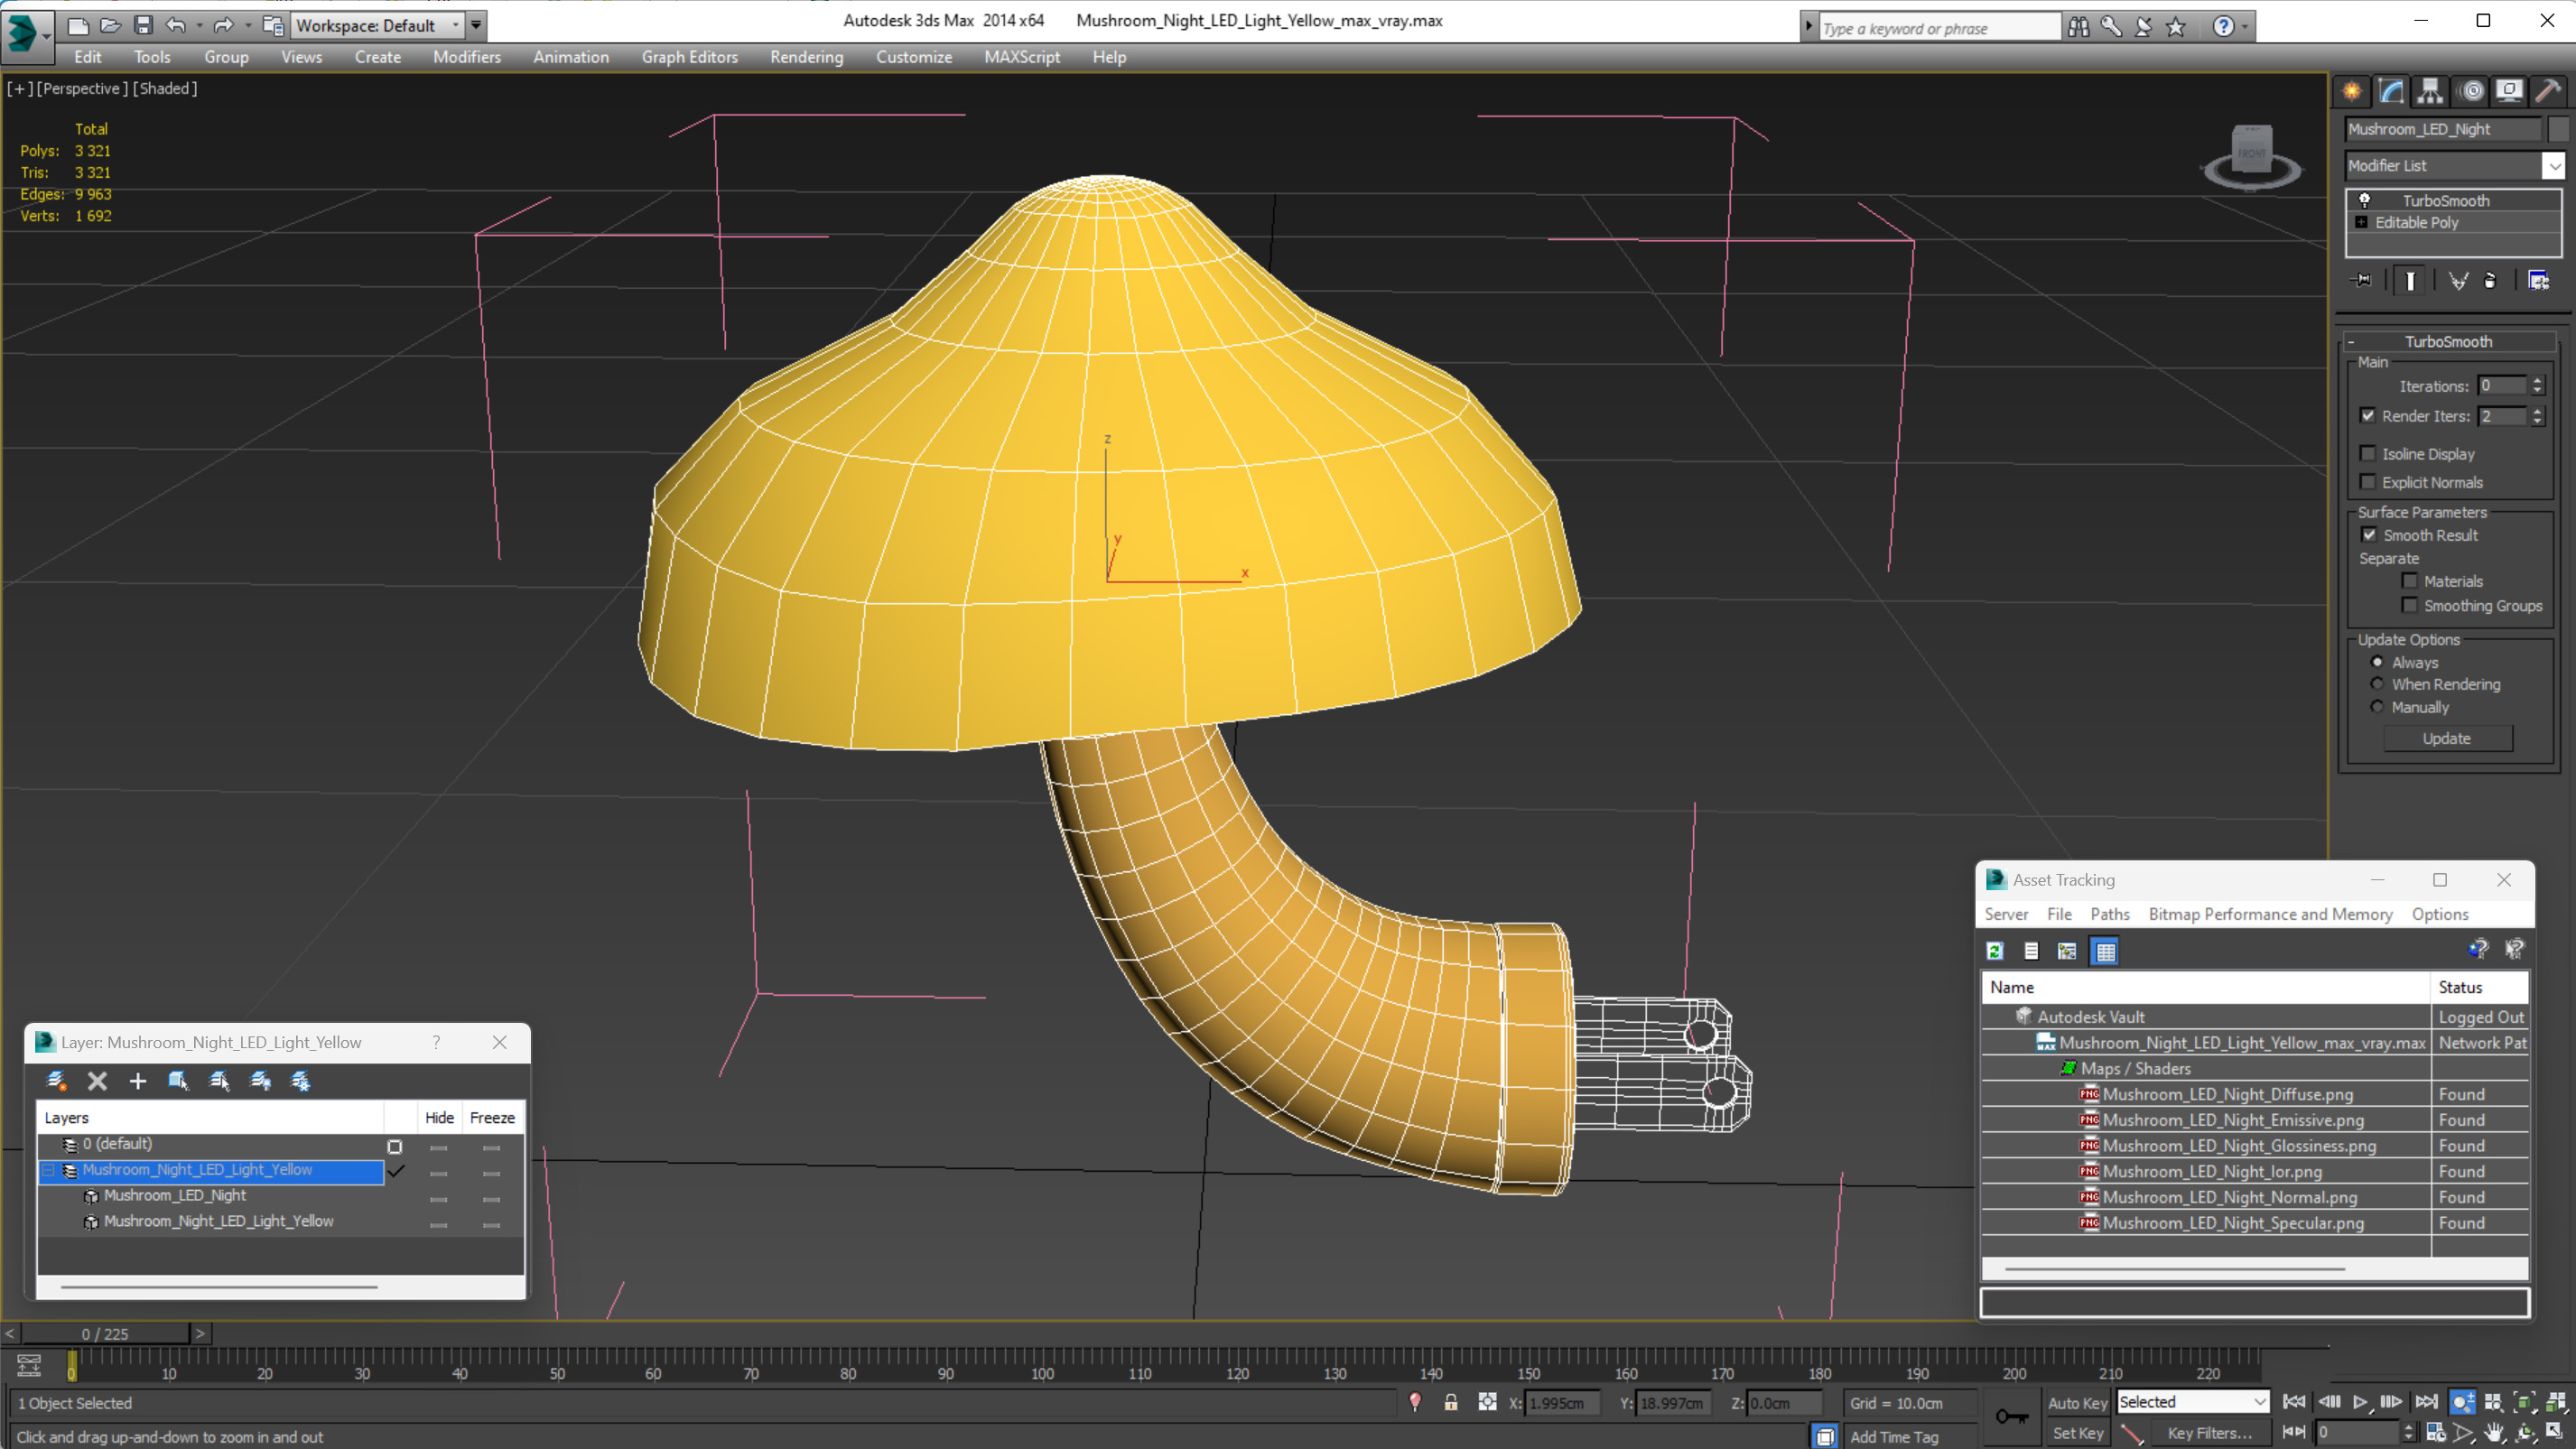Click the Undo arrow icon
Image resolution: width=2576 pixels, height=1449 pixels.
click(176, 25)
